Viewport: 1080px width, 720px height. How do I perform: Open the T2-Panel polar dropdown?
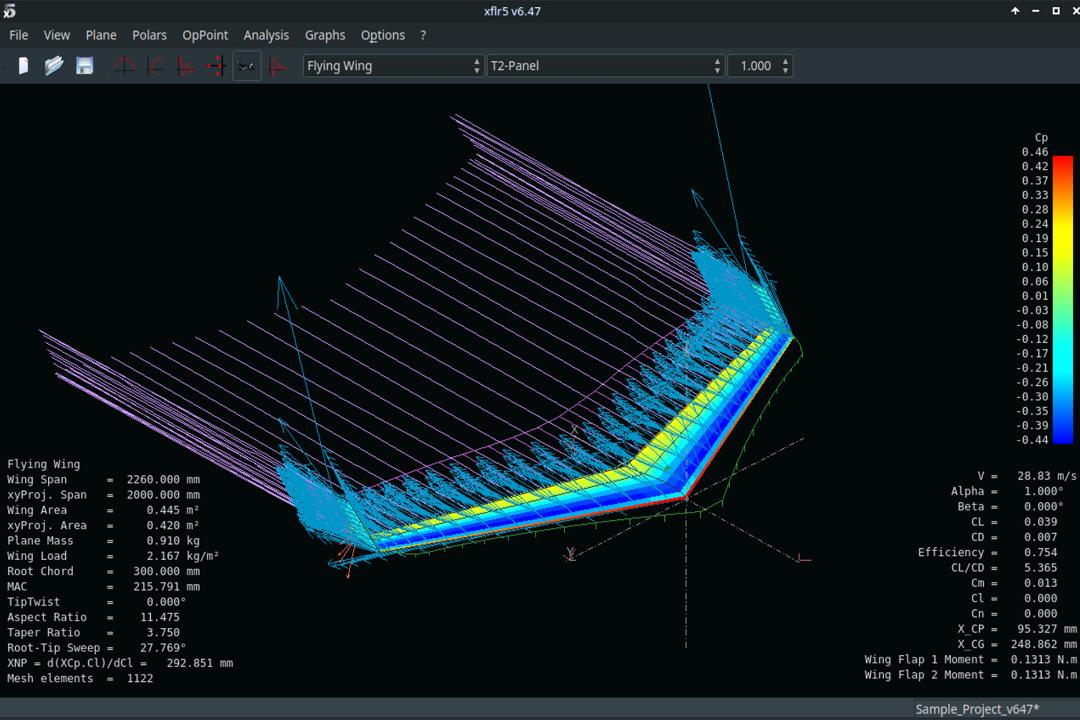605,66
